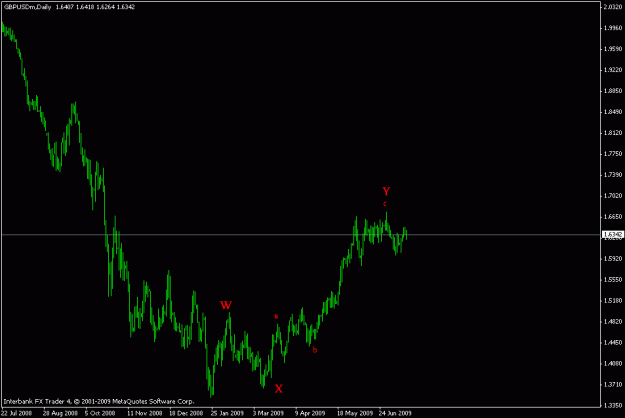The height and width of the screenshot is (418, 625).
Task: Click the 1.5180 price axis label
Action: click(613, 301)
